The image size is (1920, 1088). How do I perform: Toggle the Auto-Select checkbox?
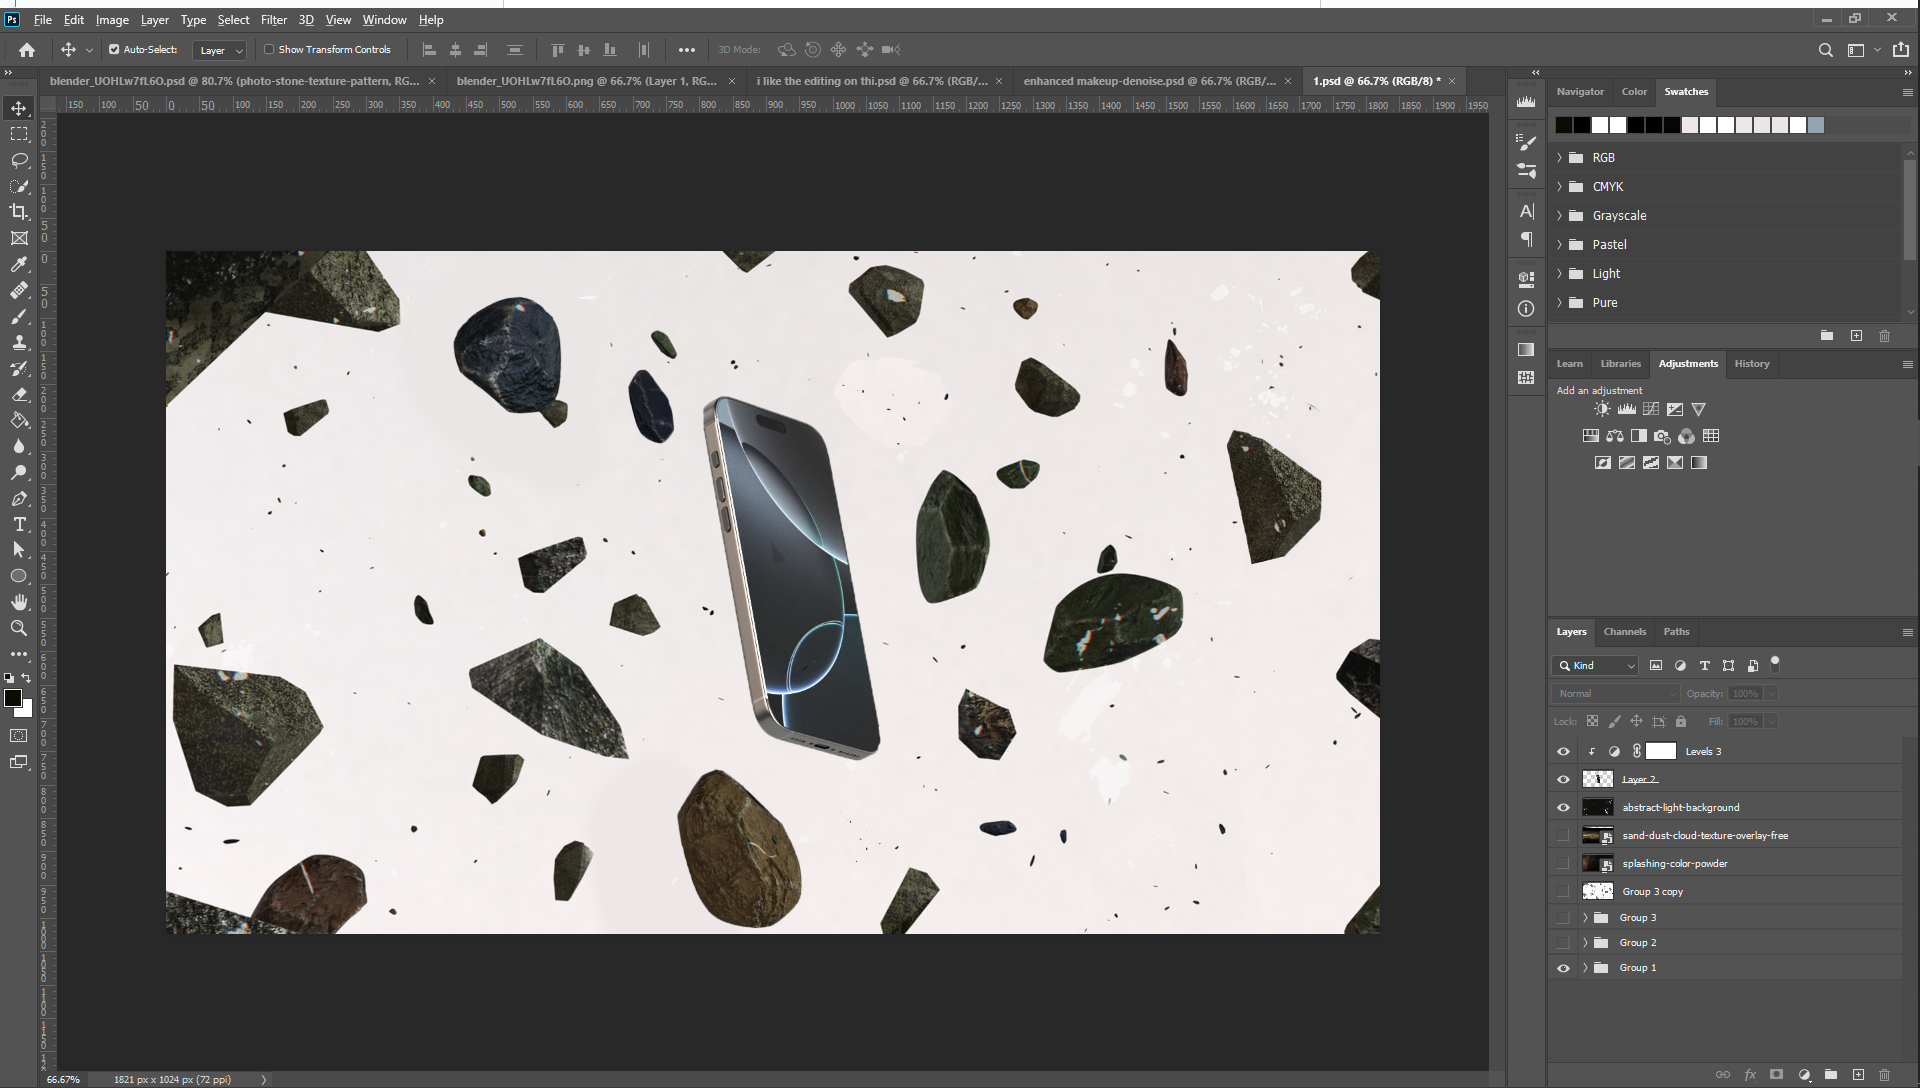pyautogui.click(x=114, y=49)
